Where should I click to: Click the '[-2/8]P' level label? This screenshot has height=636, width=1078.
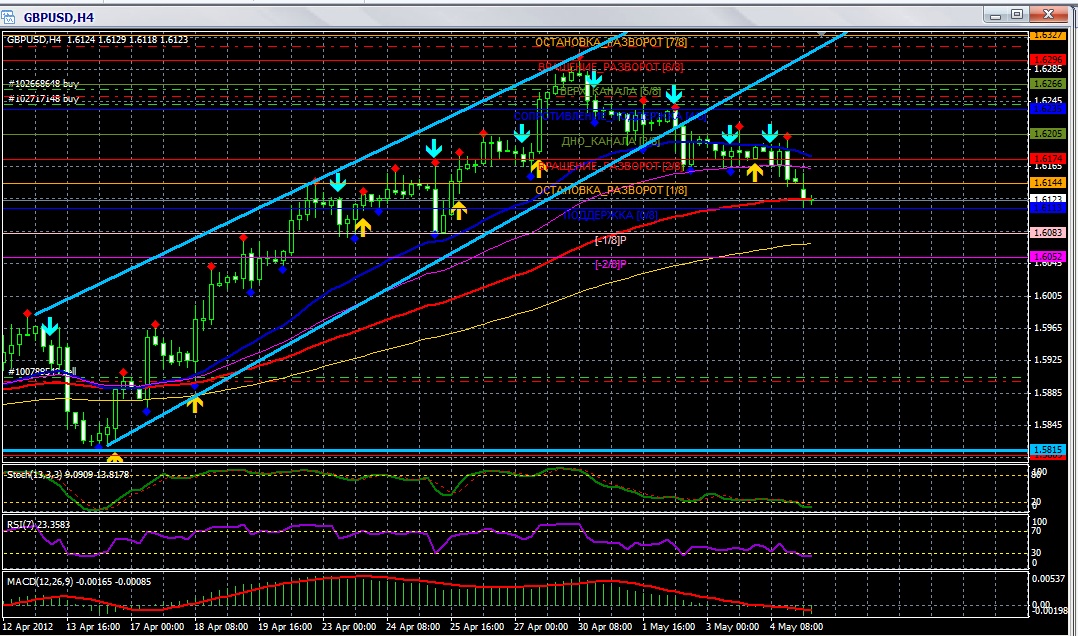tap(610, 264)
